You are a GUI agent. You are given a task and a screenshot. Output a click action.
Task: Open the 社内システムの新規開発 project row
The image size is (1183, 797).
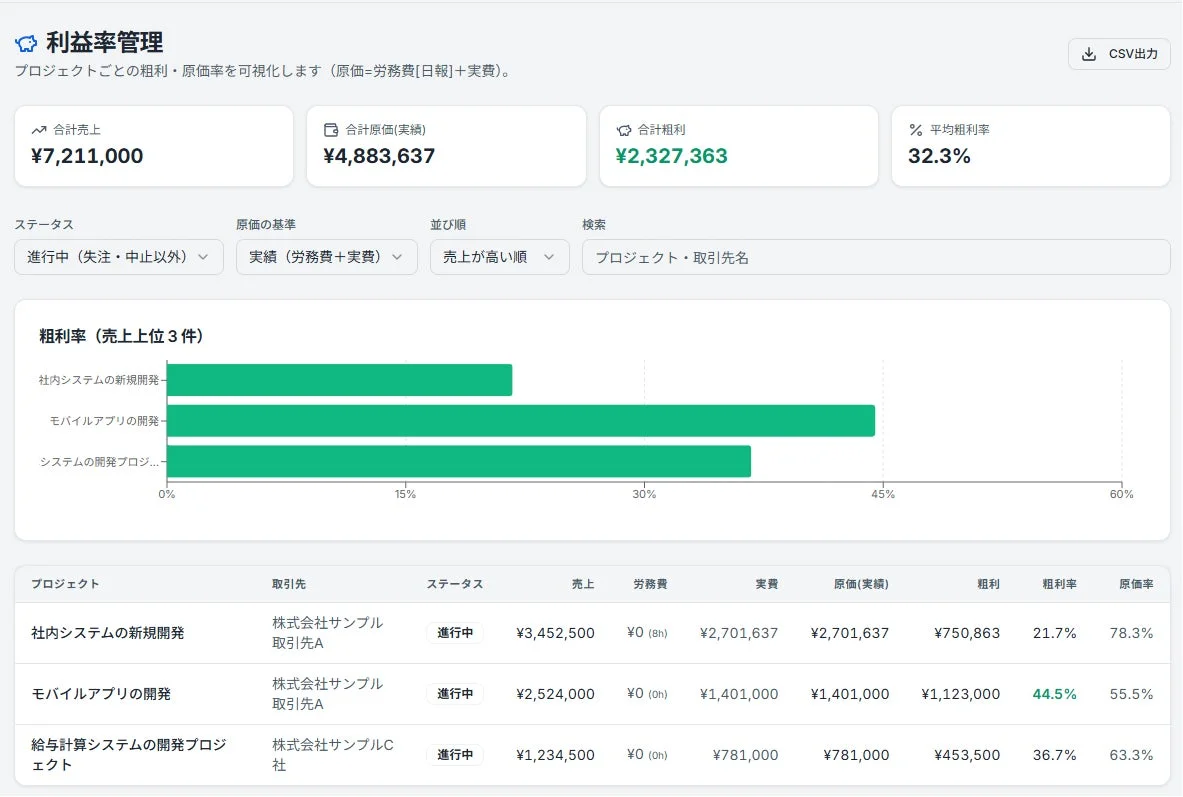pyautogui.click(x=592, y=633)
